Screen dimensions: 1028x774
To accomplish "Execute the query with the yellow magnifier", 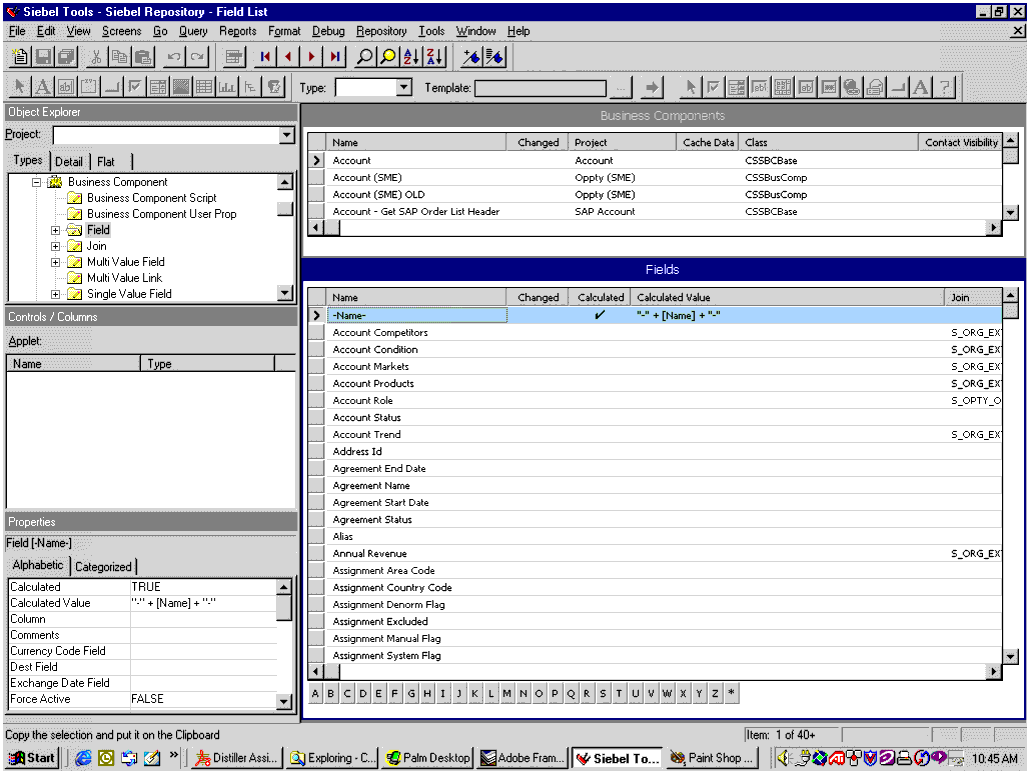I will [388, 57].
